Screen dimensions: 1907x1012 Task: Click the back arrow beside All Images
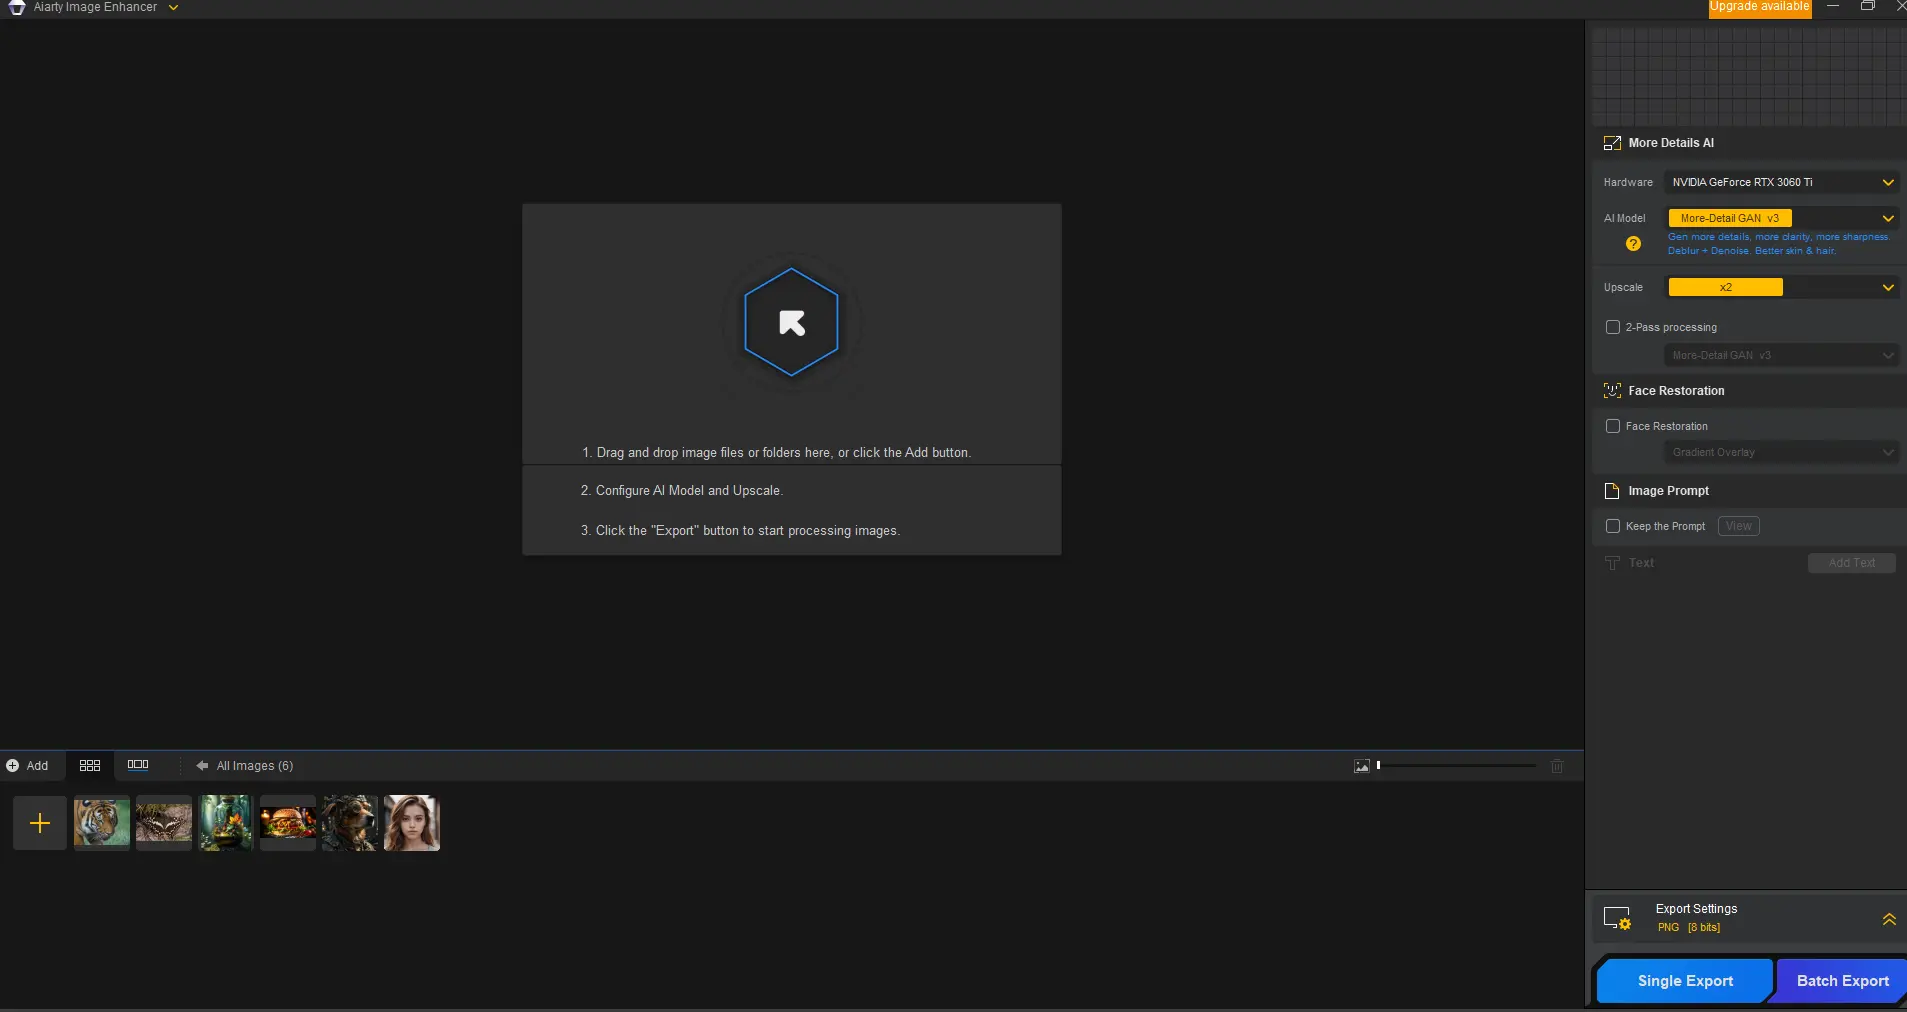click(x=202, y=766)
